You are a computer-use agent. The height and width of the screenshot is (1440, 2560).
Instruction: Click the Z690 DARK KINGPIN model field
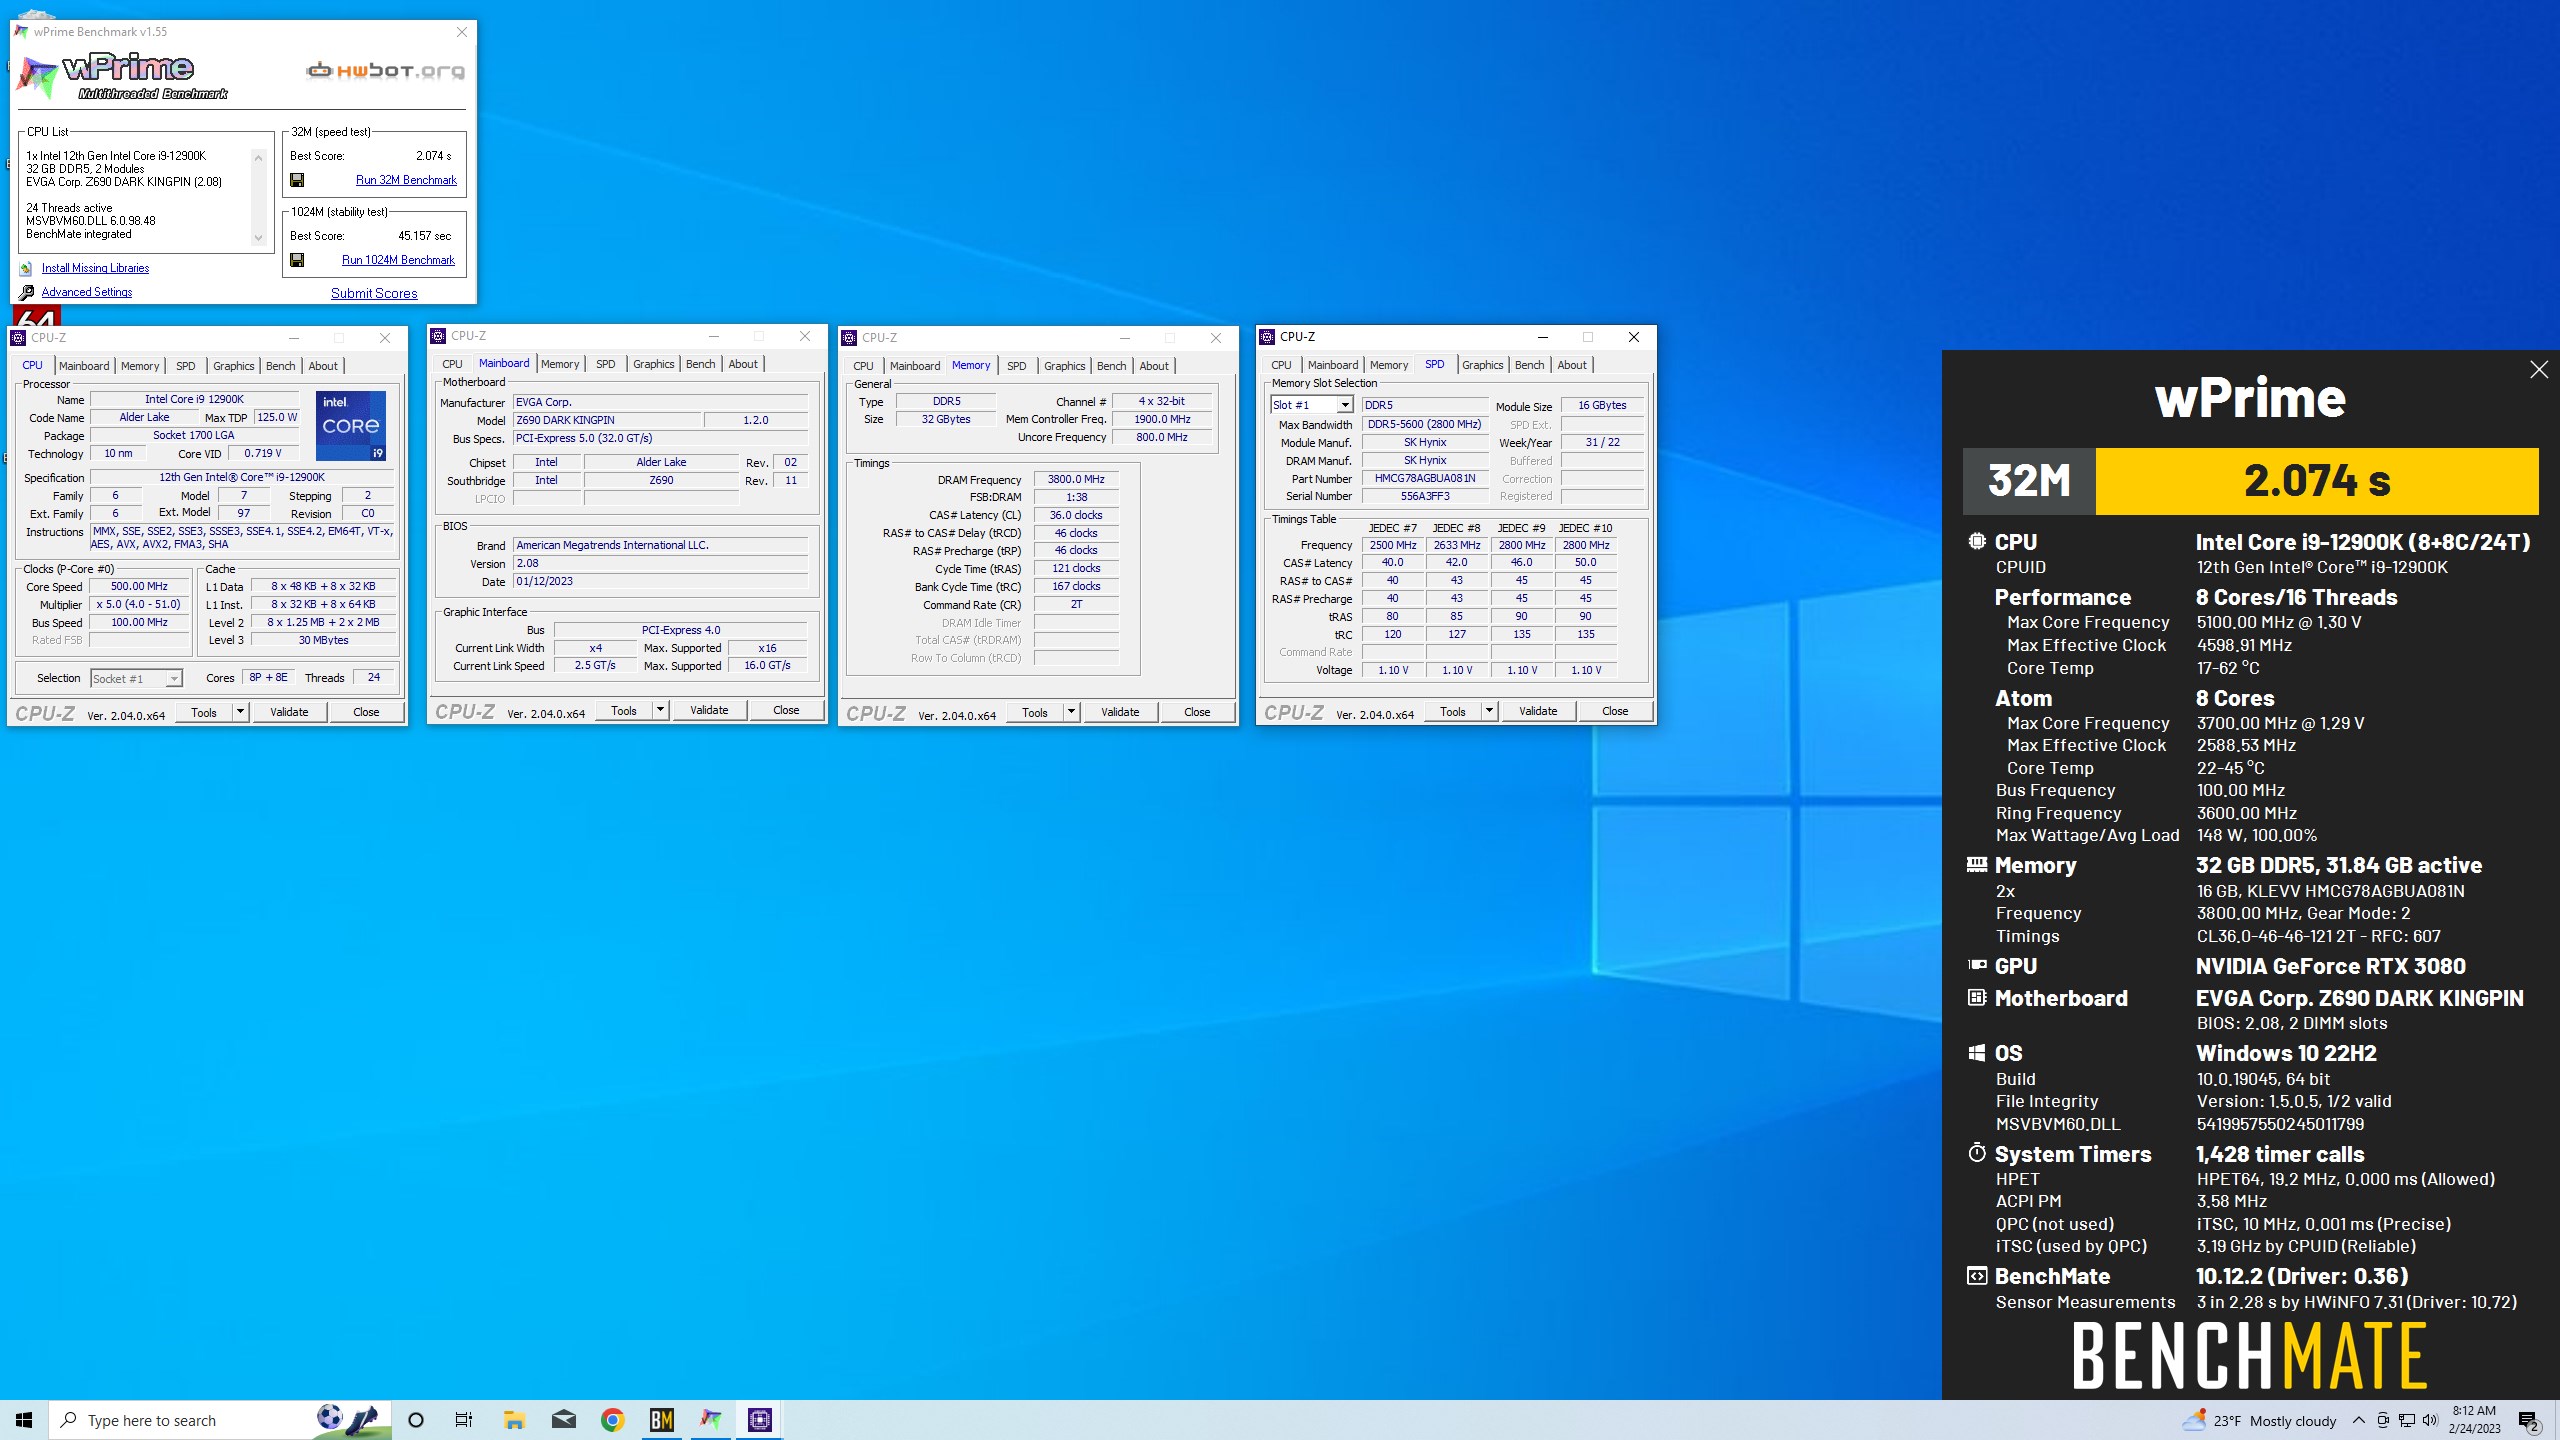(607, 420)
